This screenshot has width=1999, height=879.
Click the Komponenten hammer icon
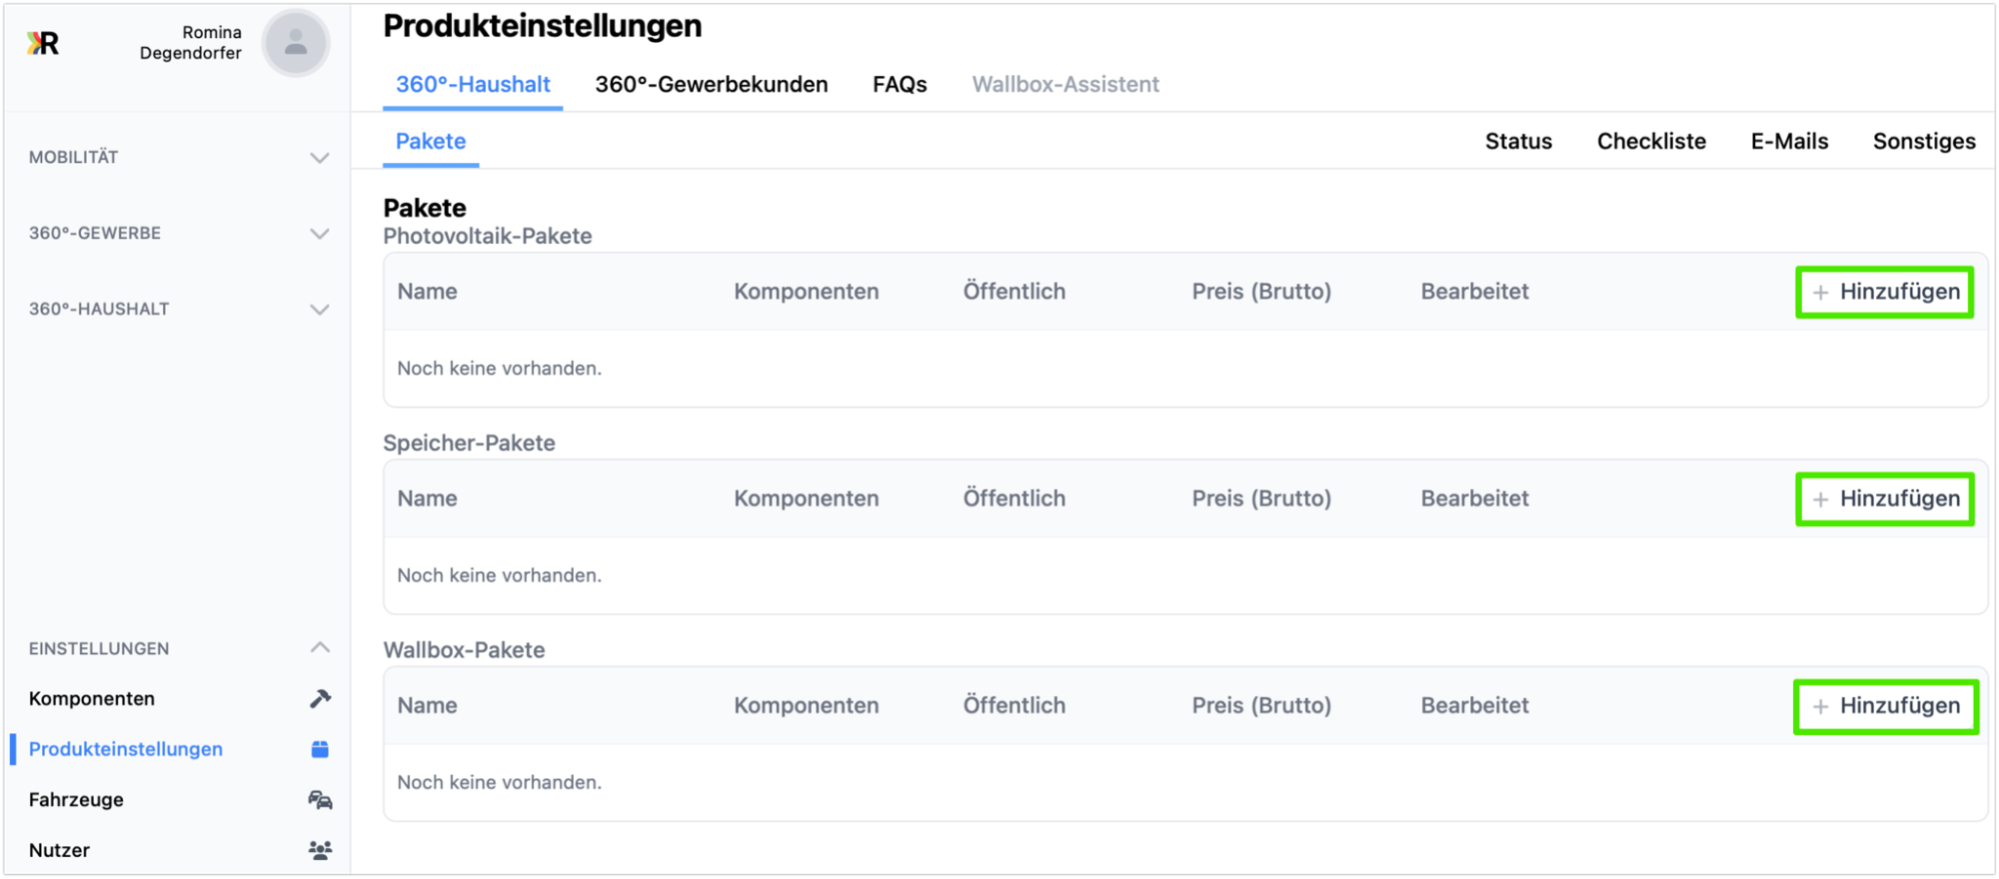[320, 699]
